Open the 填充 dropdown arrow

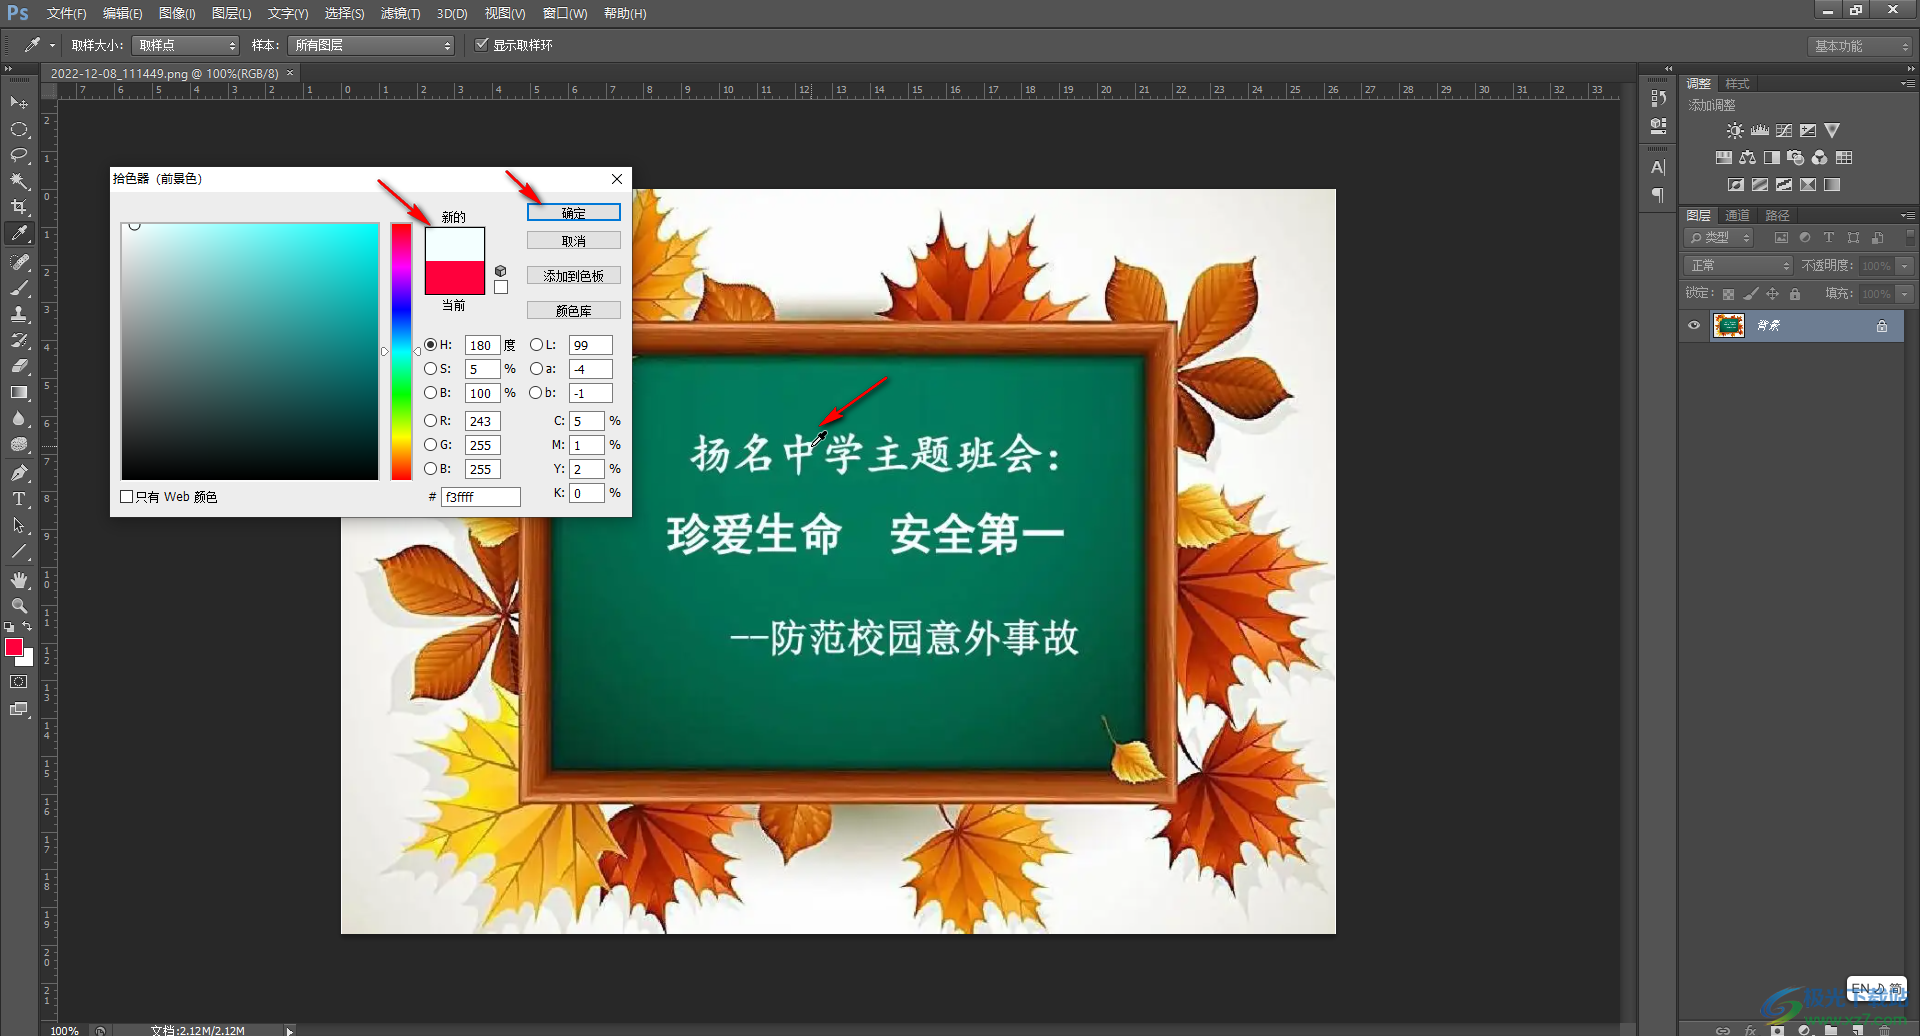click(1905, 294)
